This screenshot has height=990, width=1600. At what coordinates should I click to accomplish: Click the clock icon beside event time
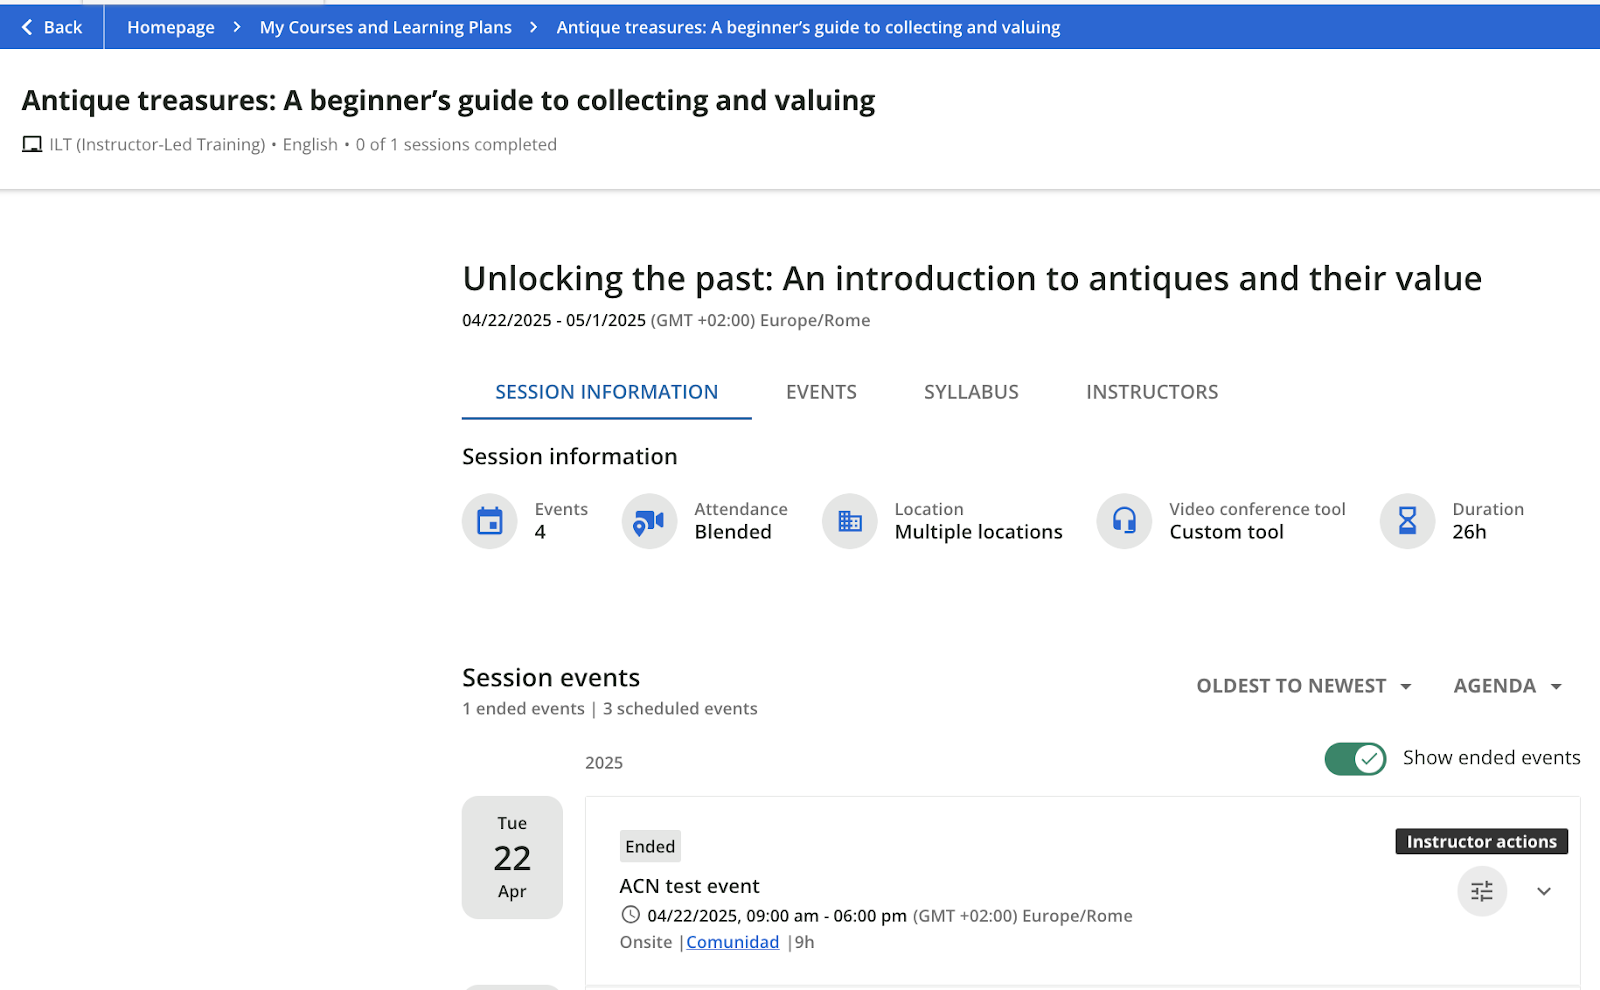[630, 915]
